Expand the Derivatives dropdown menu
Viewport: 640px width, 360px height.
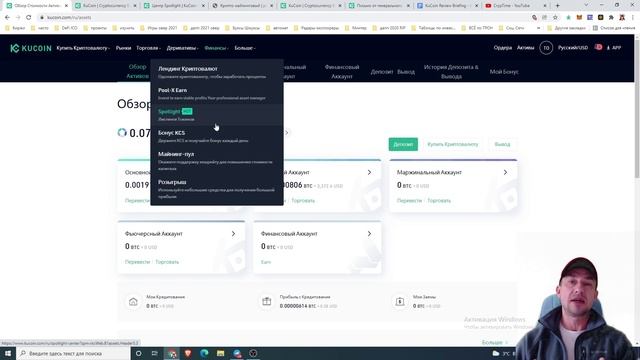[x=182, y=48]
